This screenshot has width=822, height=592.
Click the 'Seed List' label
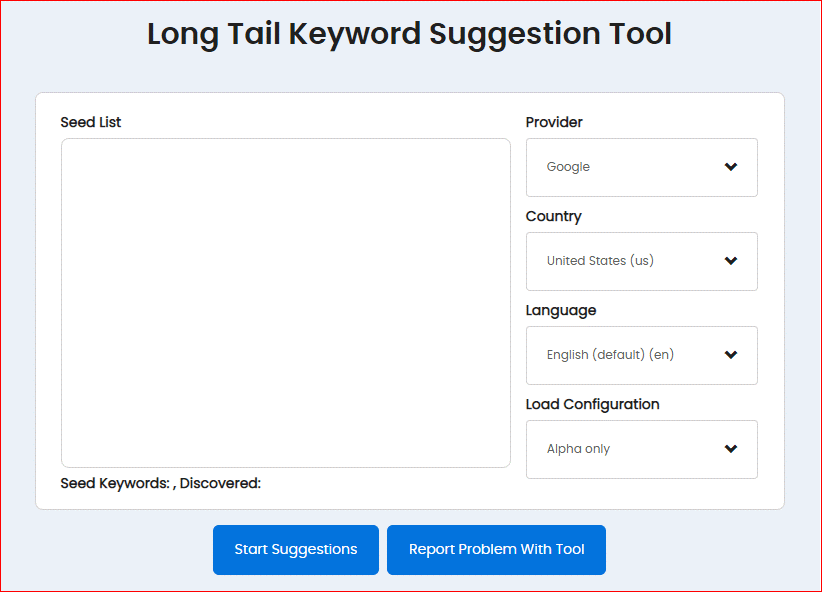point(91,122)
